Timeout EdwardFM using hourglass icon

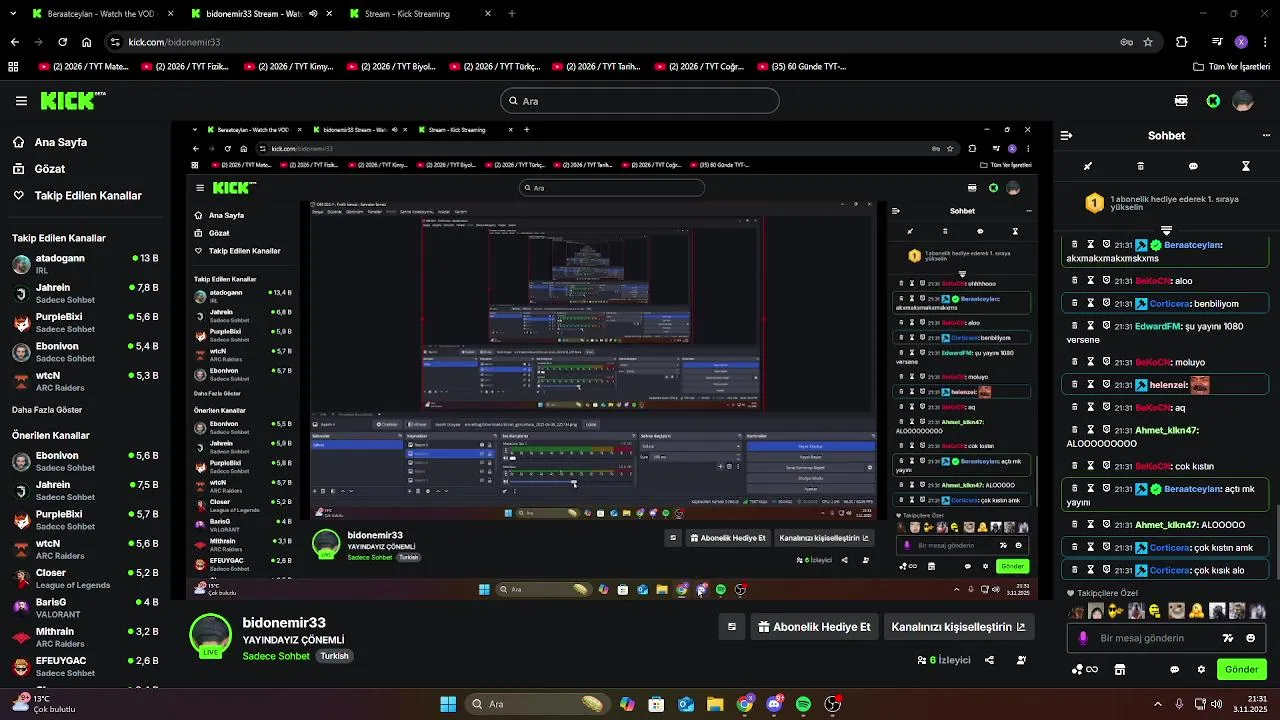click(x=1091, y=326)
